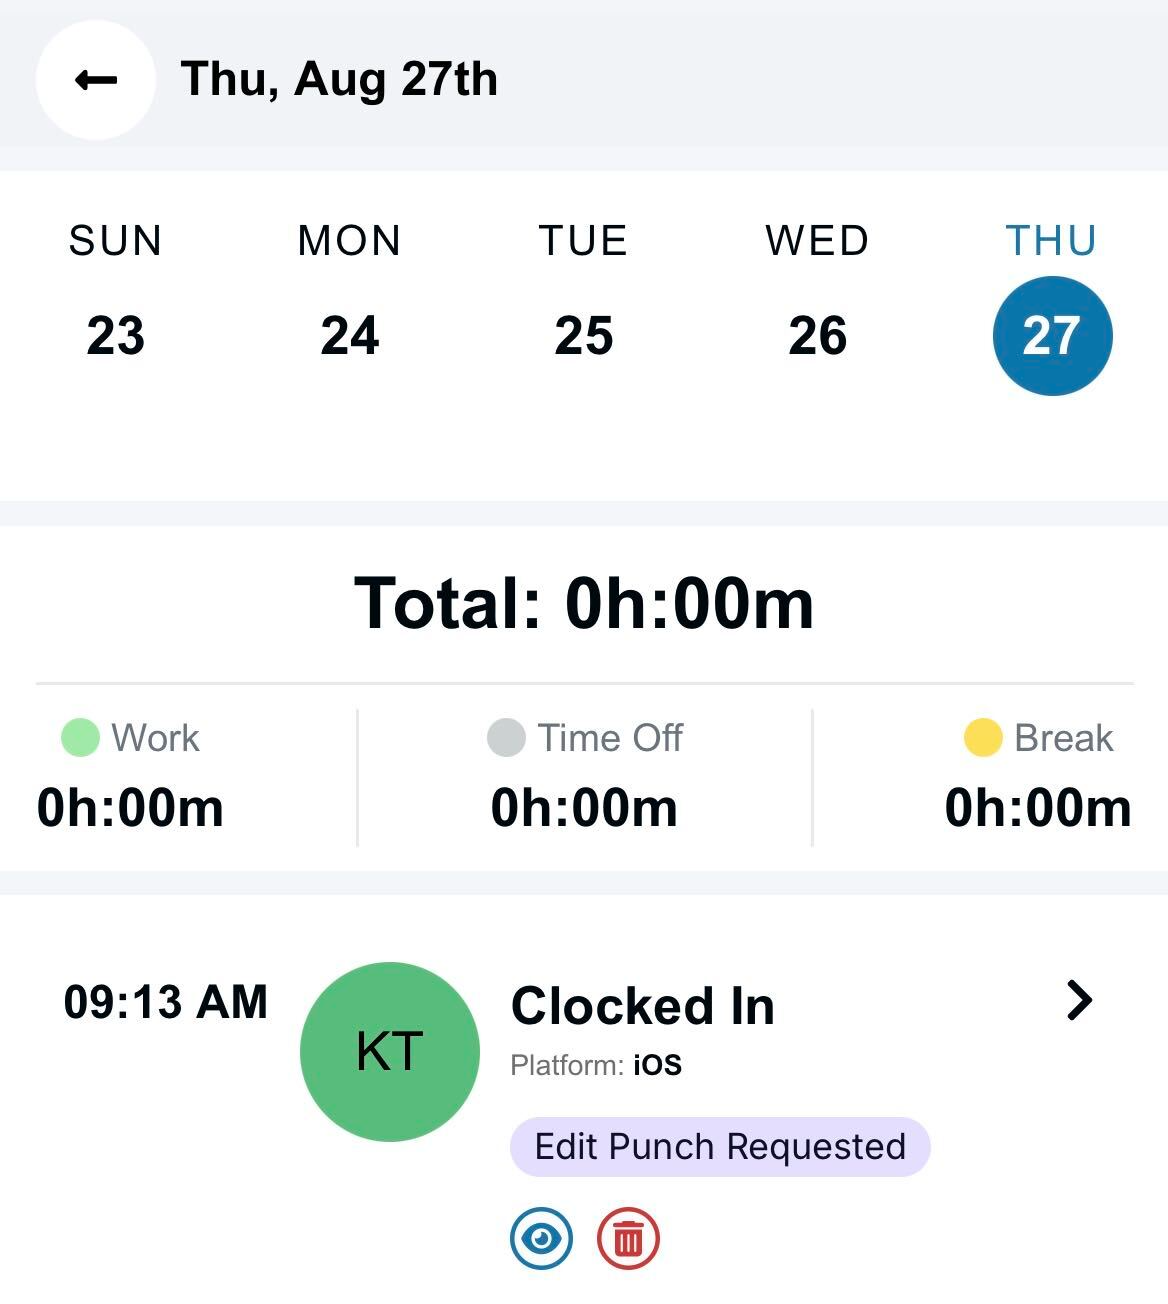
Task: Tap the Thu, Aug 27th header title
Action: click(x=339, y=80)
